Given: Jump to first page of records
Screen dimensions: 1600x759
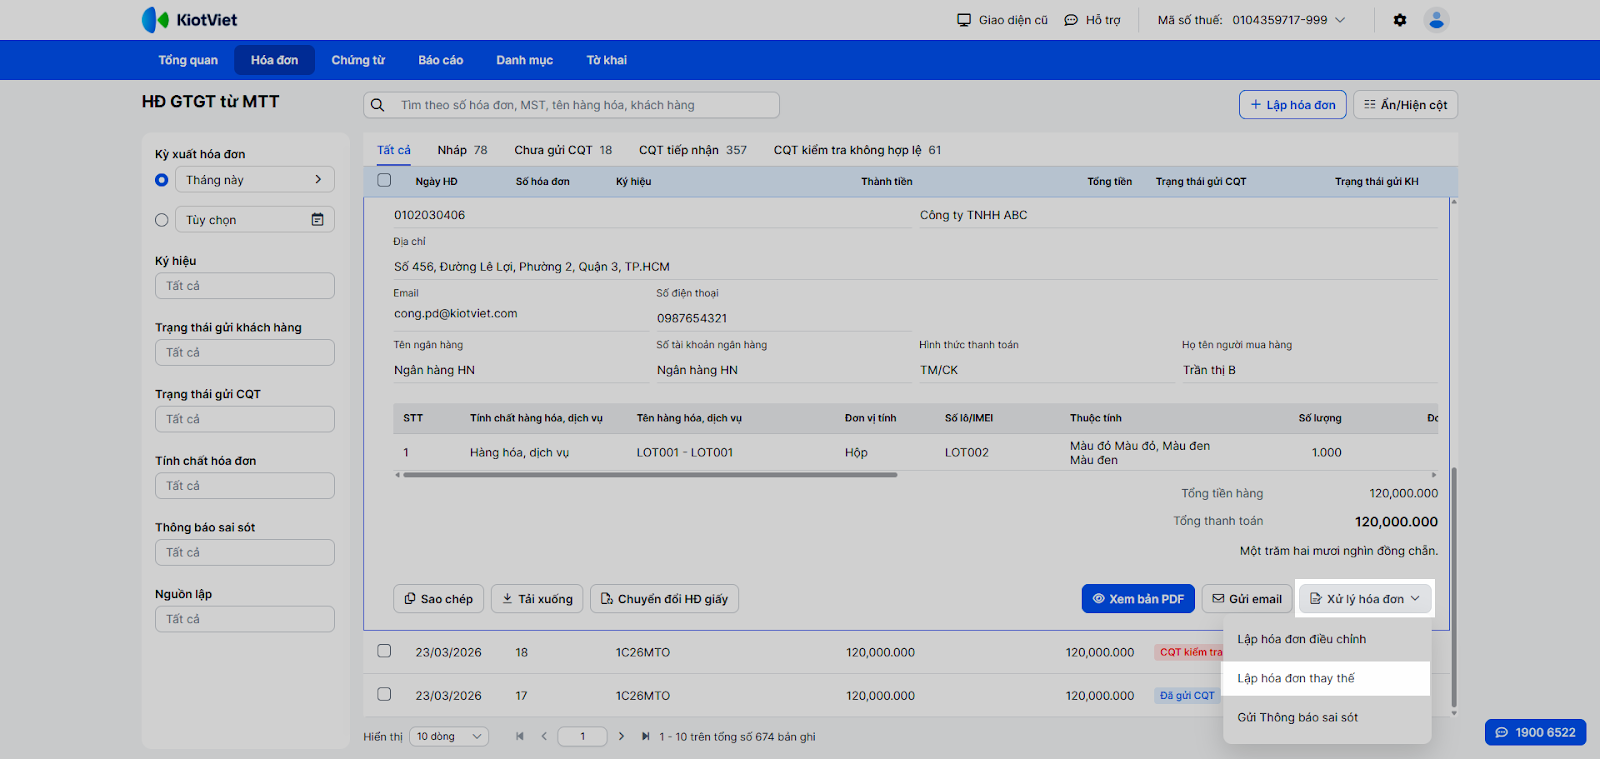Looking at the screenshot, I should (520, 737).
